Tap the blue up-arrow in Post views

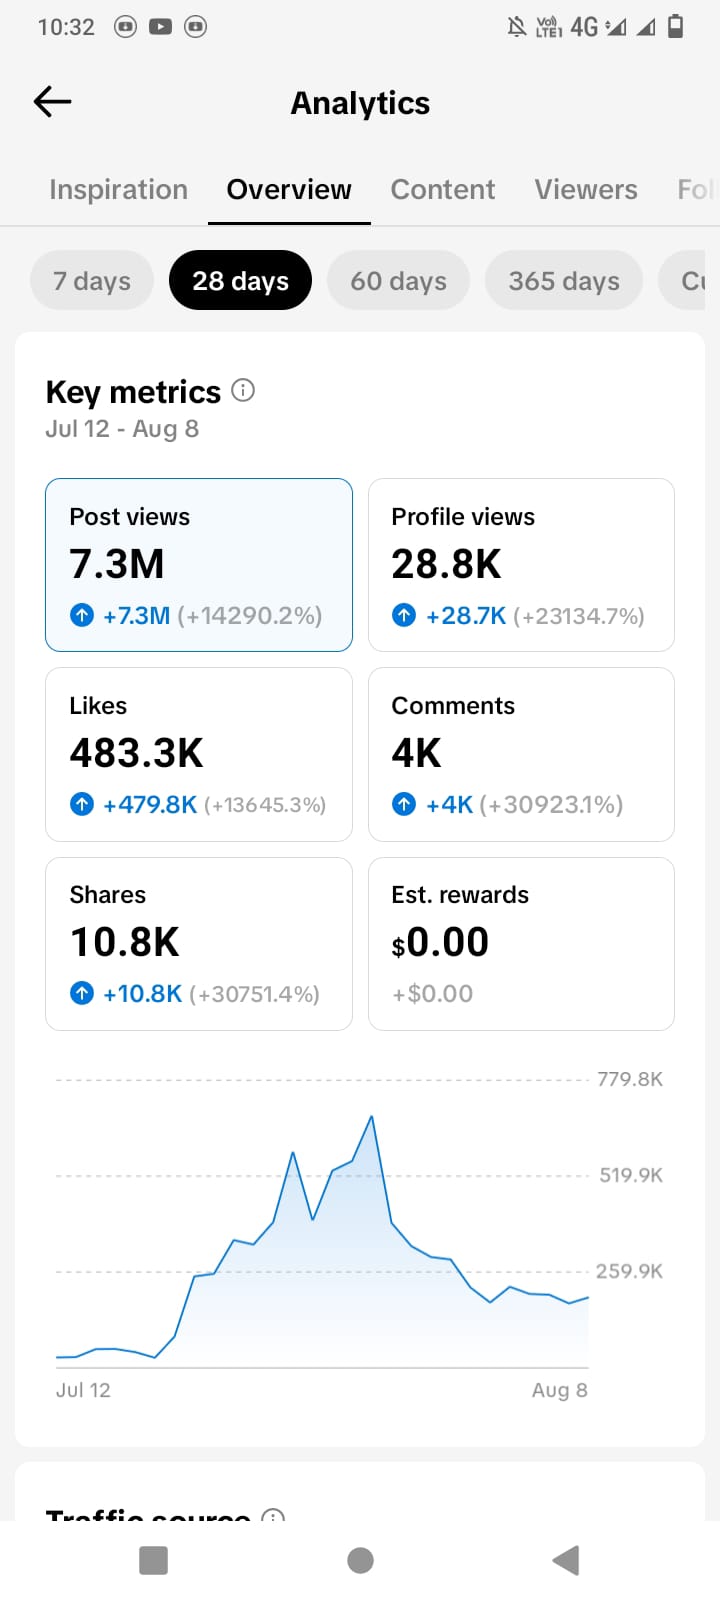pos(82,615)
